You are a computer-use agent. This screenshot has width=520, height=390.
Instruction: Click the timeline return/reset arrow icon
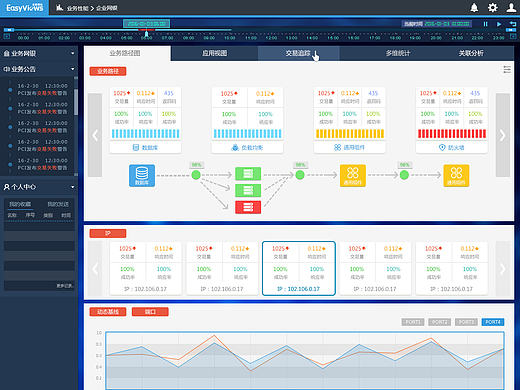[512, 24]
